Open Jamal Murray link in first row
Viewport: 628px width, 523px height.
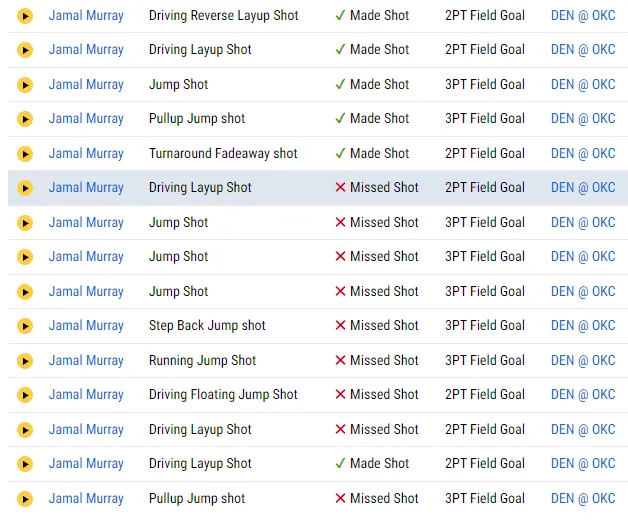(x=86, y=15)
